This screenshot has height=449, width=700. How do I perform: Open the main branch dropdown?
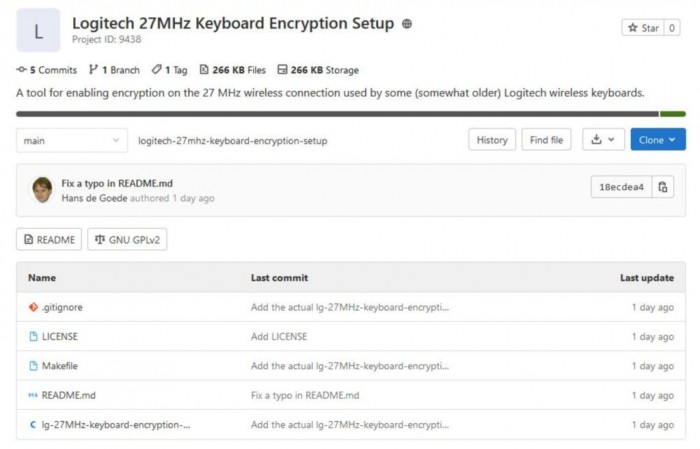72,141
